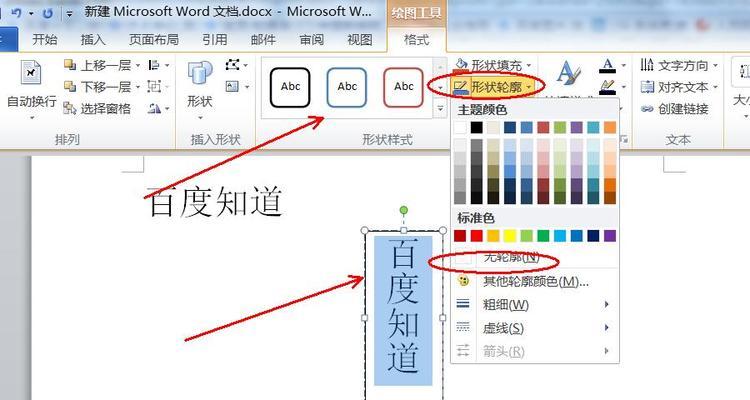Choose the orange theme color swatch

pyautogui.click(x=610, y=127)
